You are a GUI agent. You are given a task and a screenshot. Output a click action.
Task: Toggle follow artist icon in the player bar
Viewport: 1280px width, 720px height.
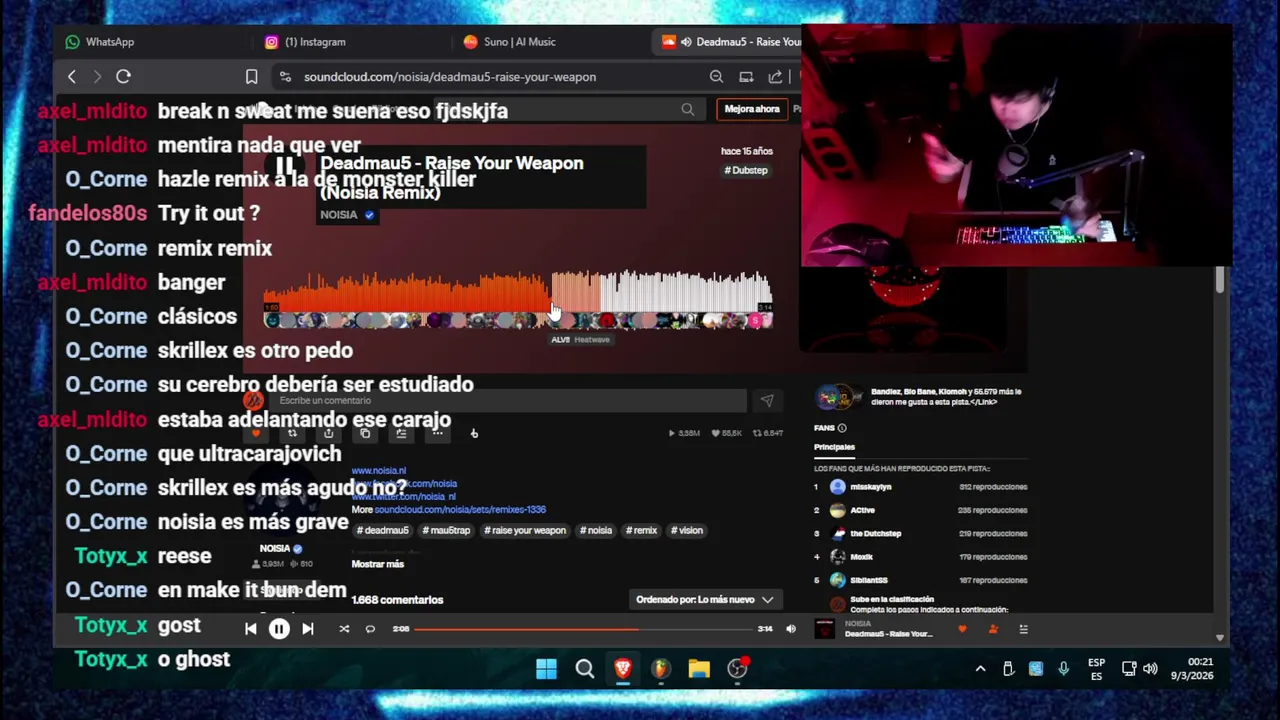coord(993,629)
